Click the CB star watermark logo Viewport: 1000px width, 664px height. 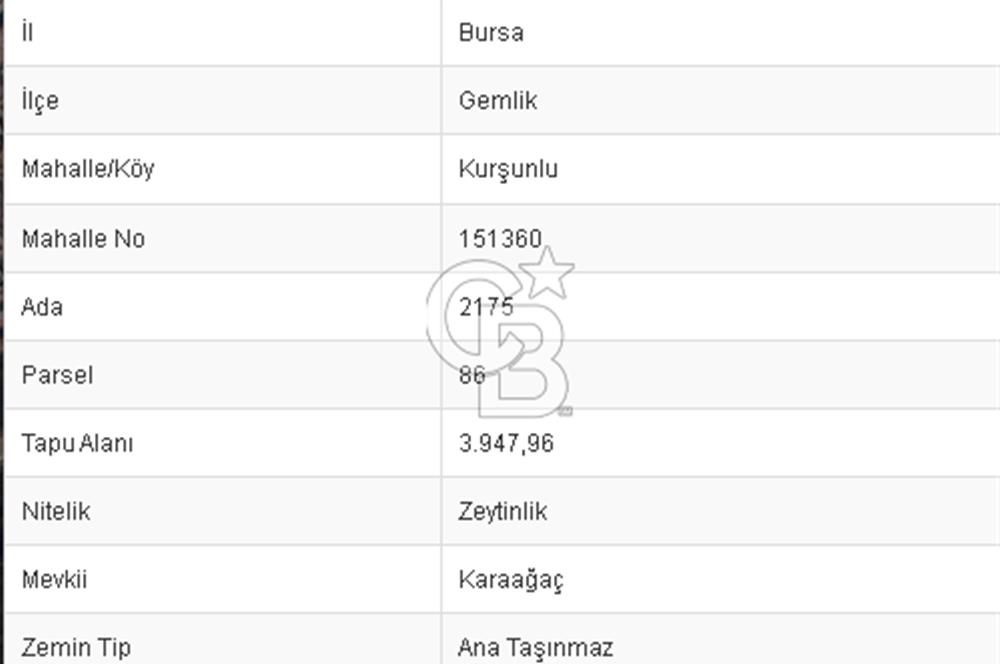pyautogui.click(x=502, y=335)
